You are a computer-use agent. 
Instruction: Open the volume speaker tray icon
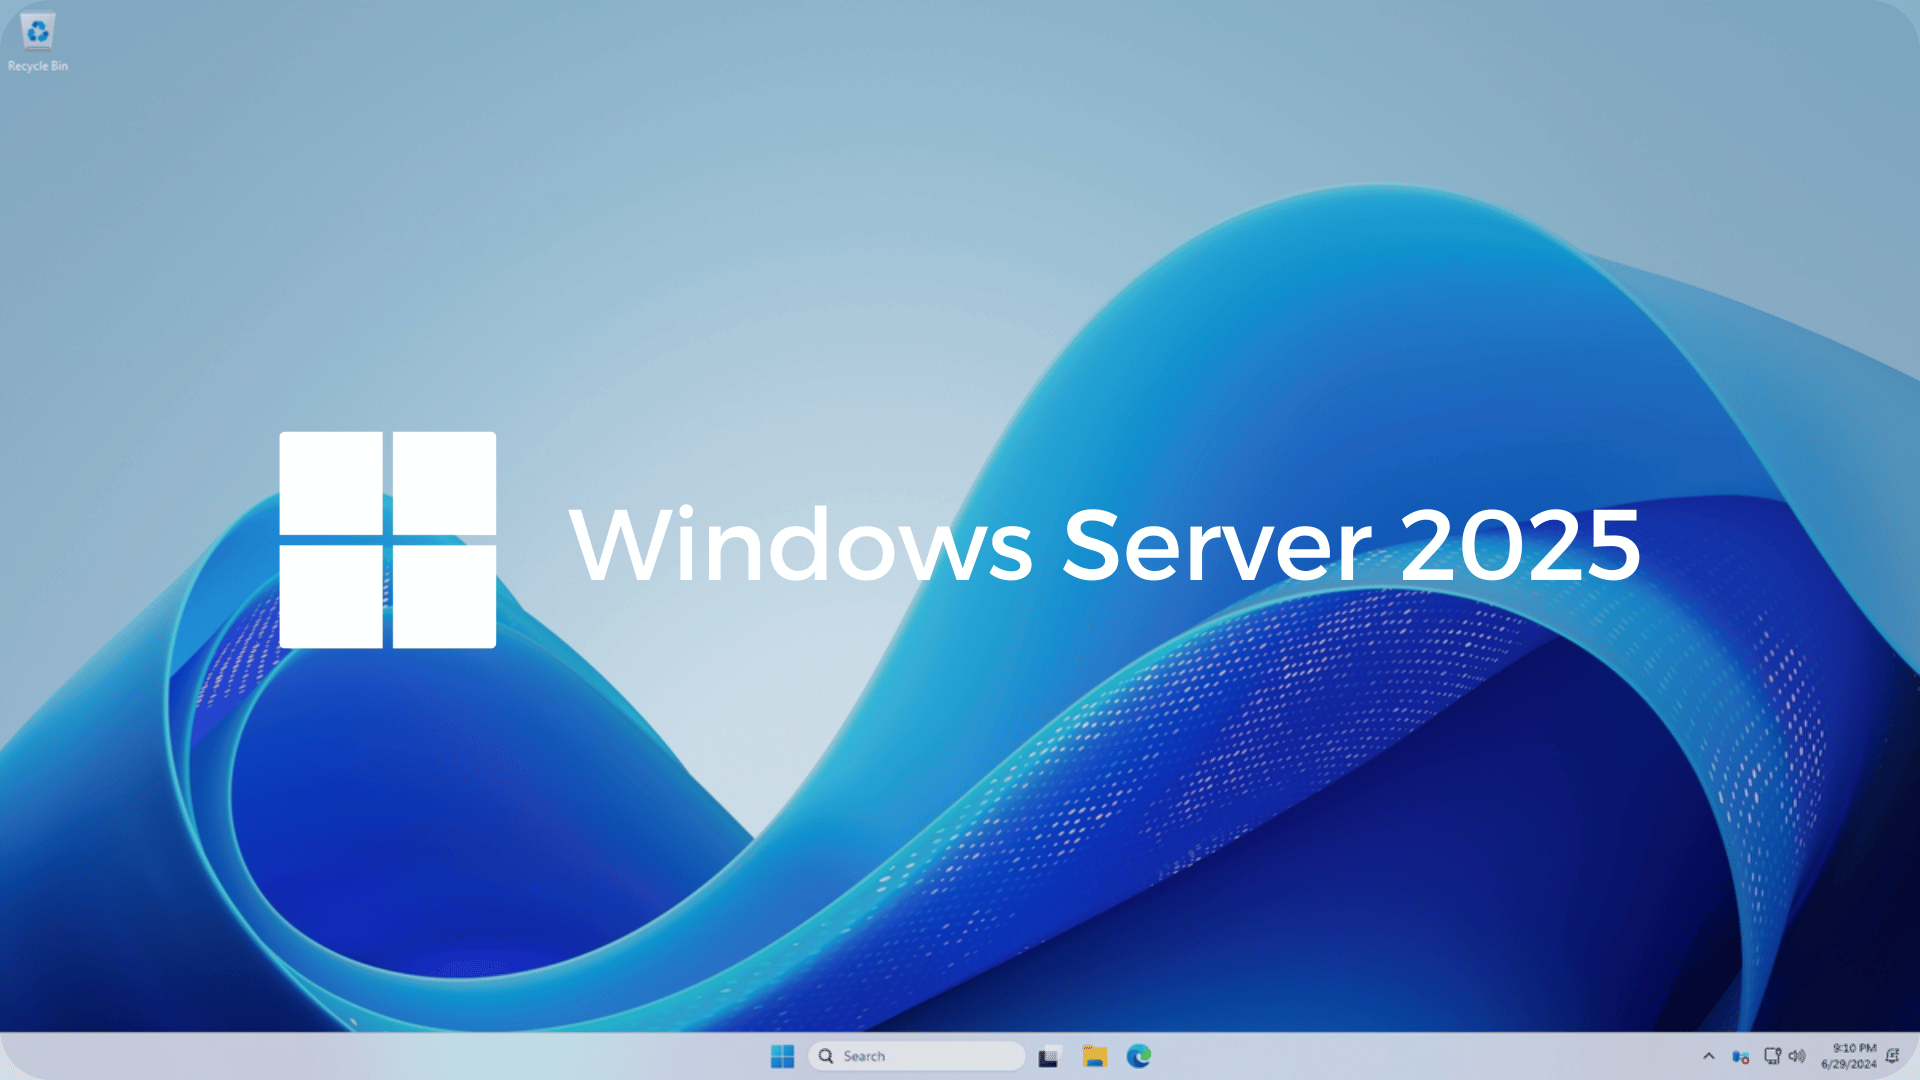1797,1056
